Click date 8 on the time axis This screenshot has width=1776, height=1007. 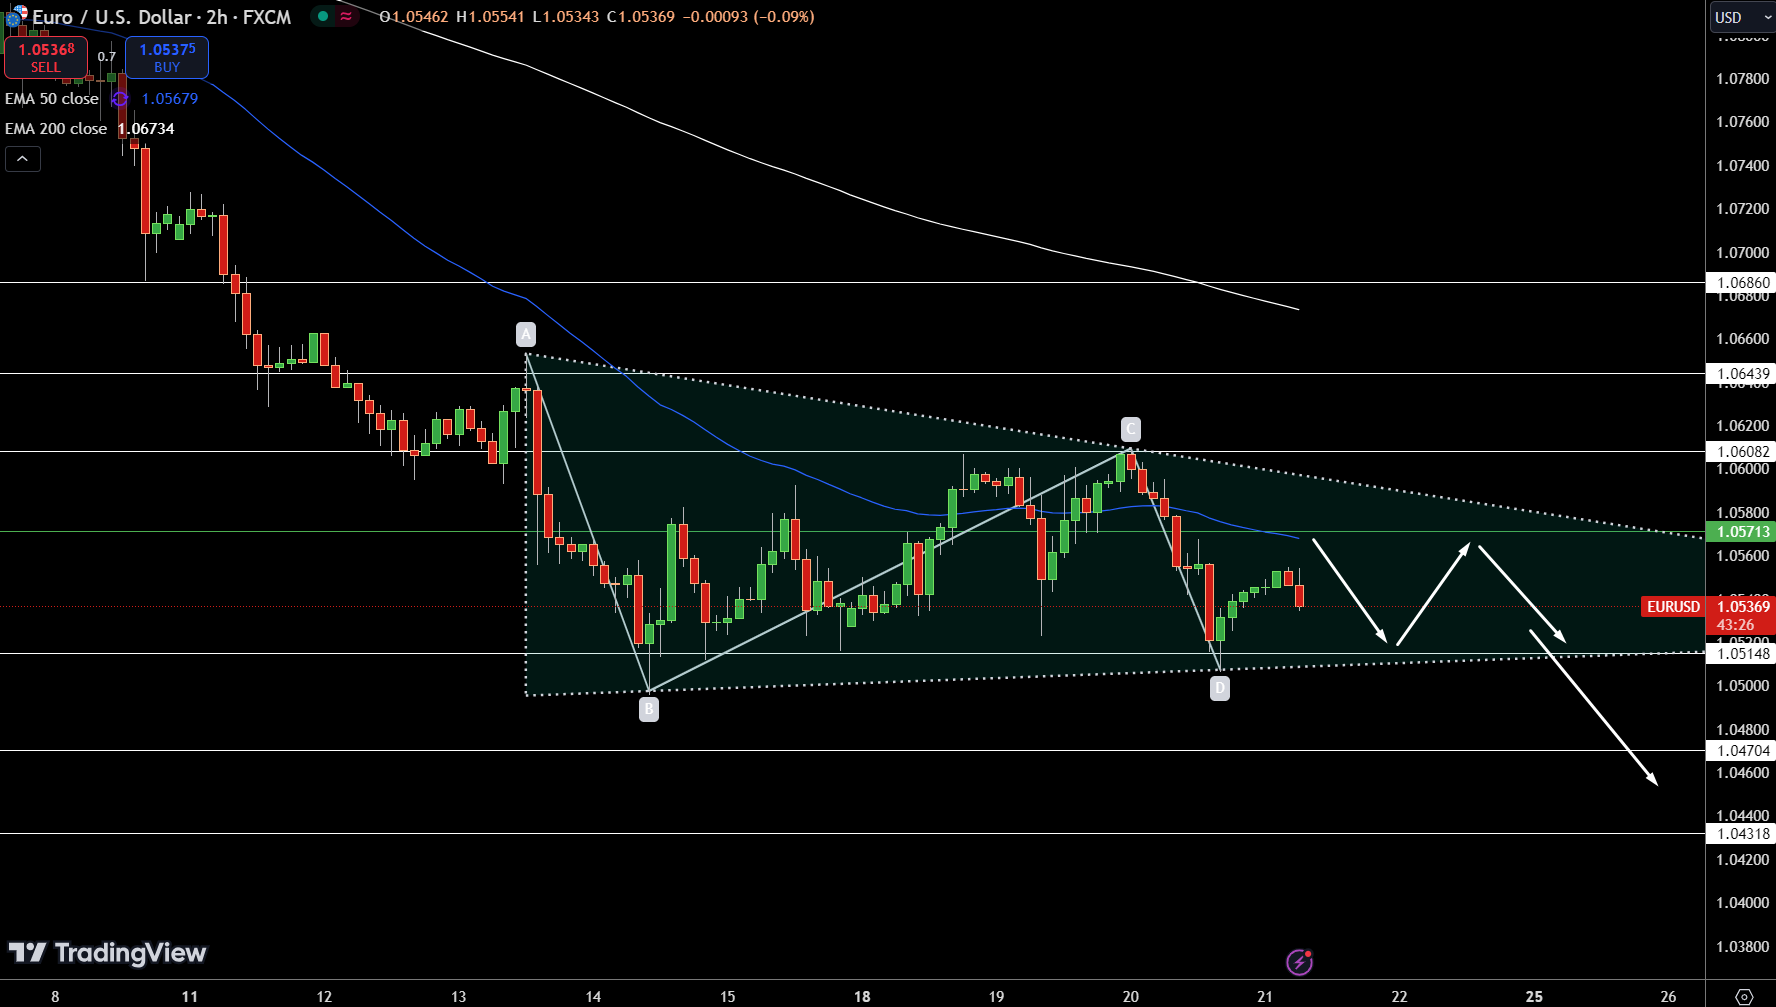pyautogui.click(x=55, y=996)
